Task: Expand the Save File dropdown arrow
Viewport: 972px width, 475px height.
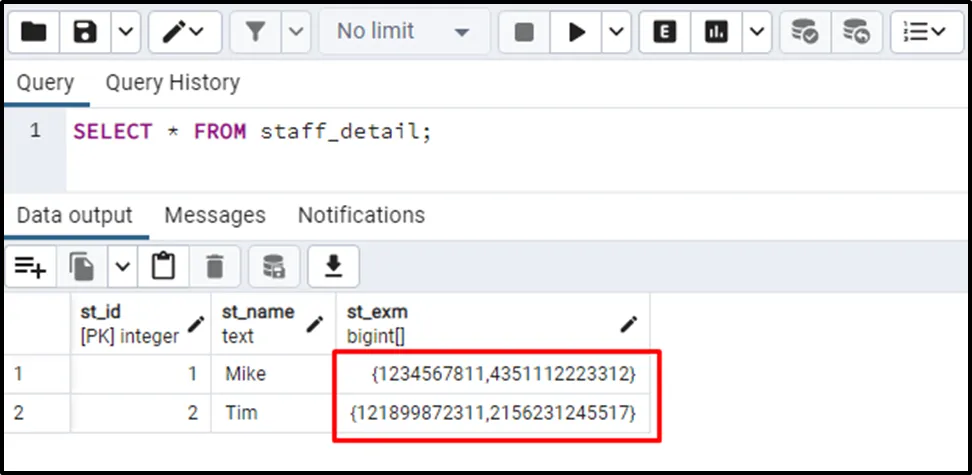Action: (124, 32)
